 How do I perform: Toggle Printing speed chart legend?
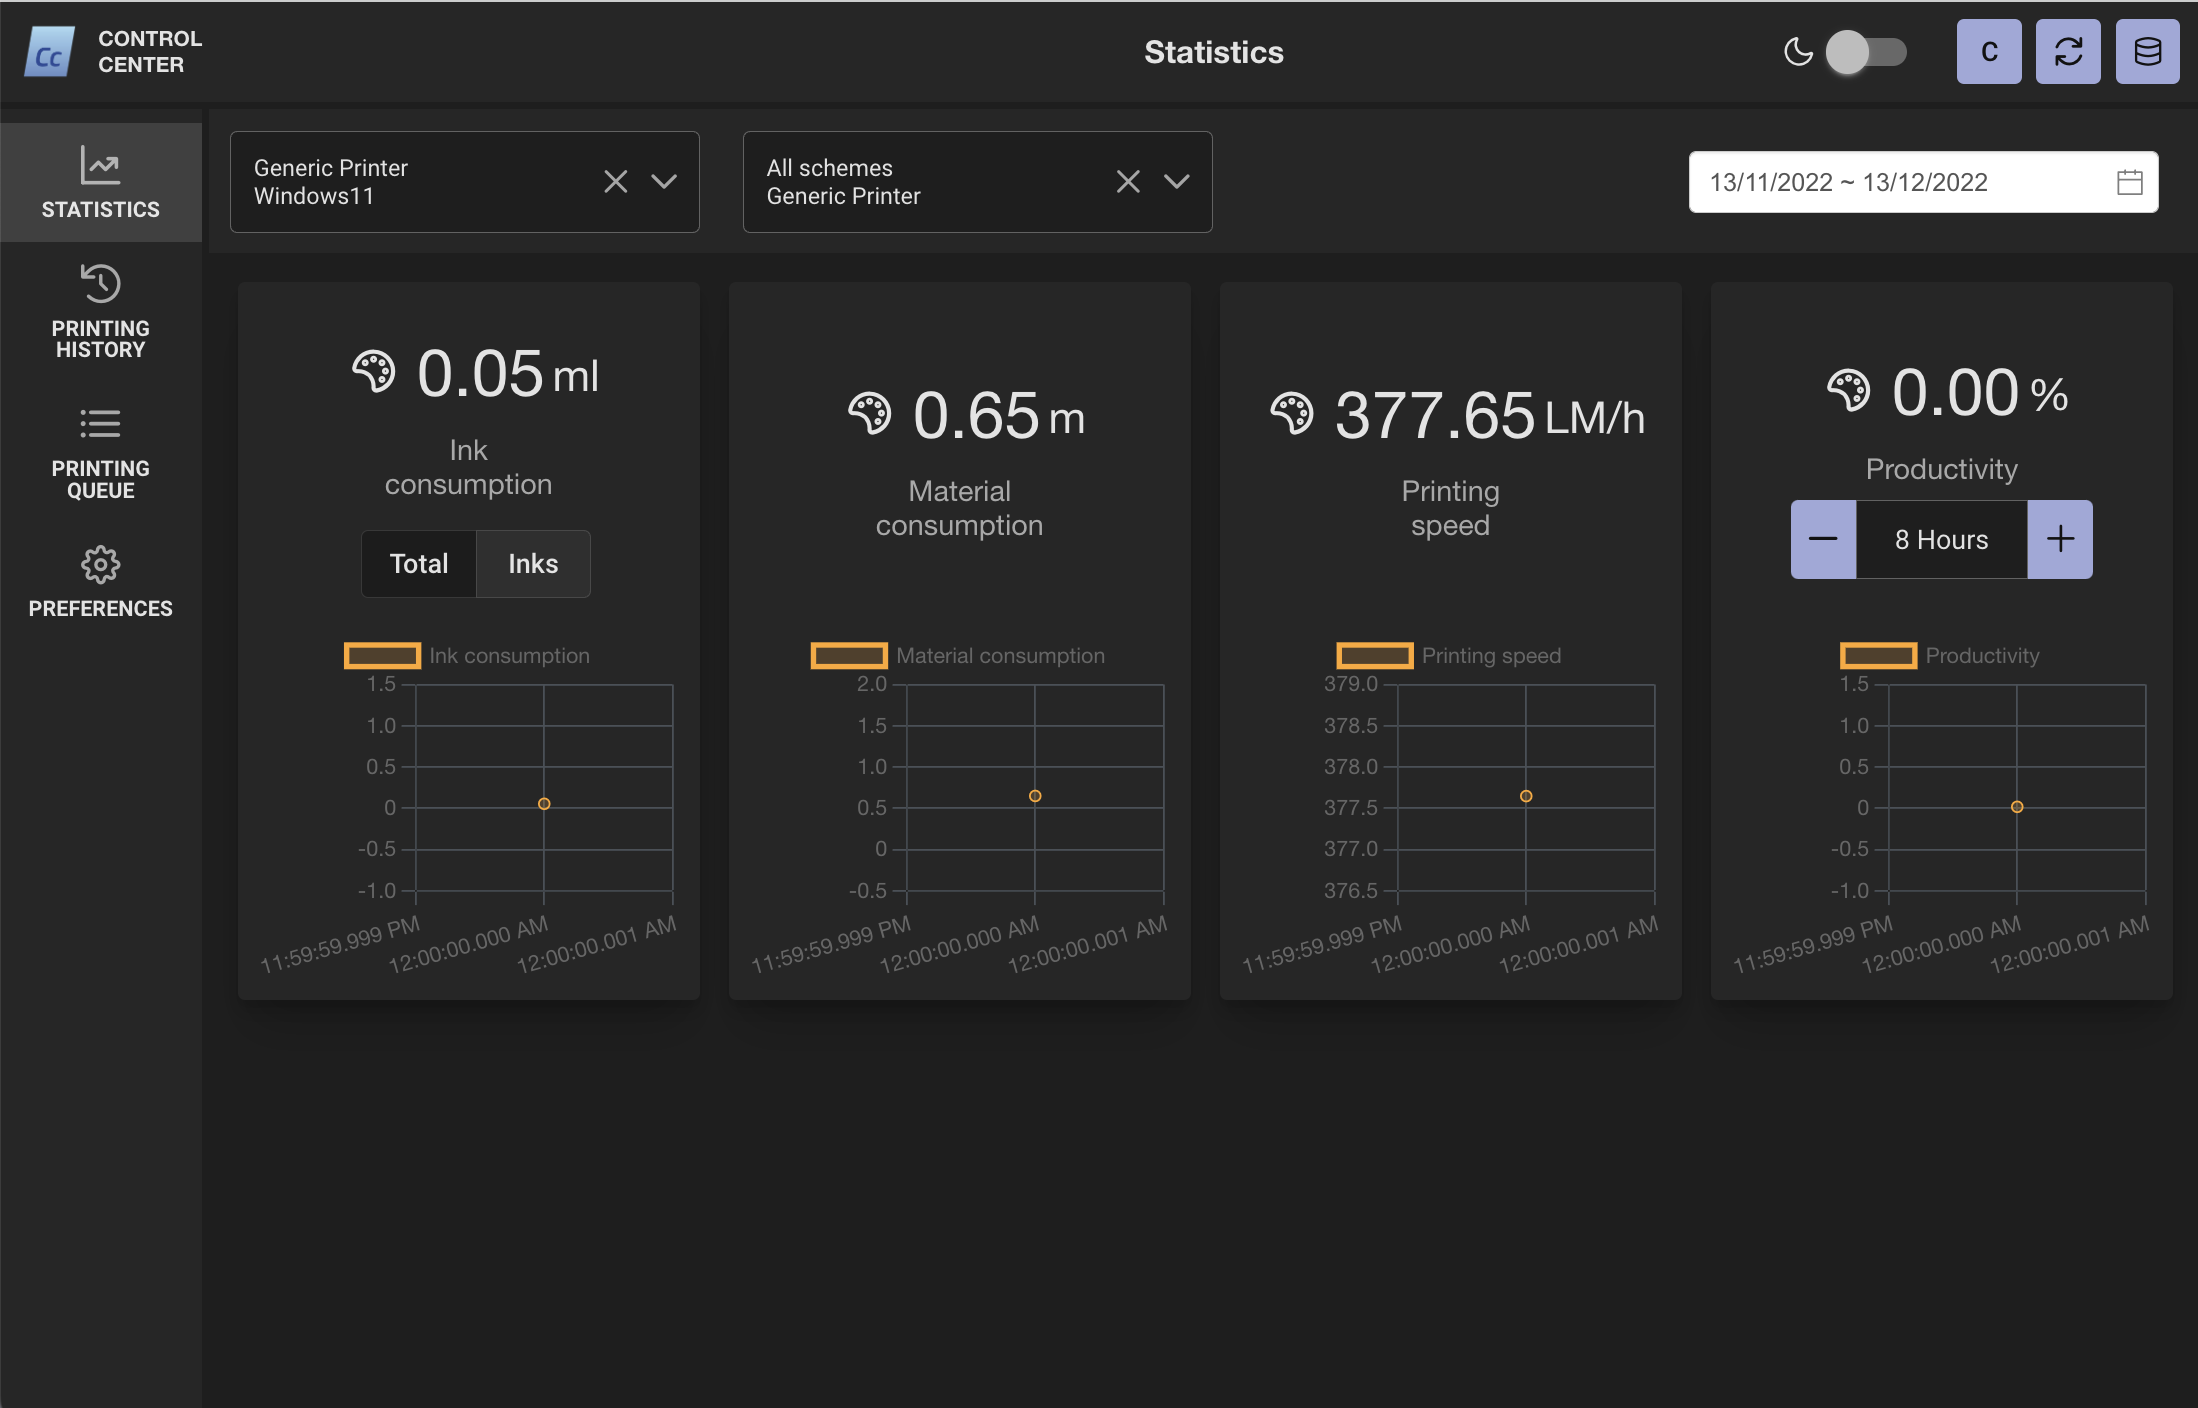coord(1450,656)
